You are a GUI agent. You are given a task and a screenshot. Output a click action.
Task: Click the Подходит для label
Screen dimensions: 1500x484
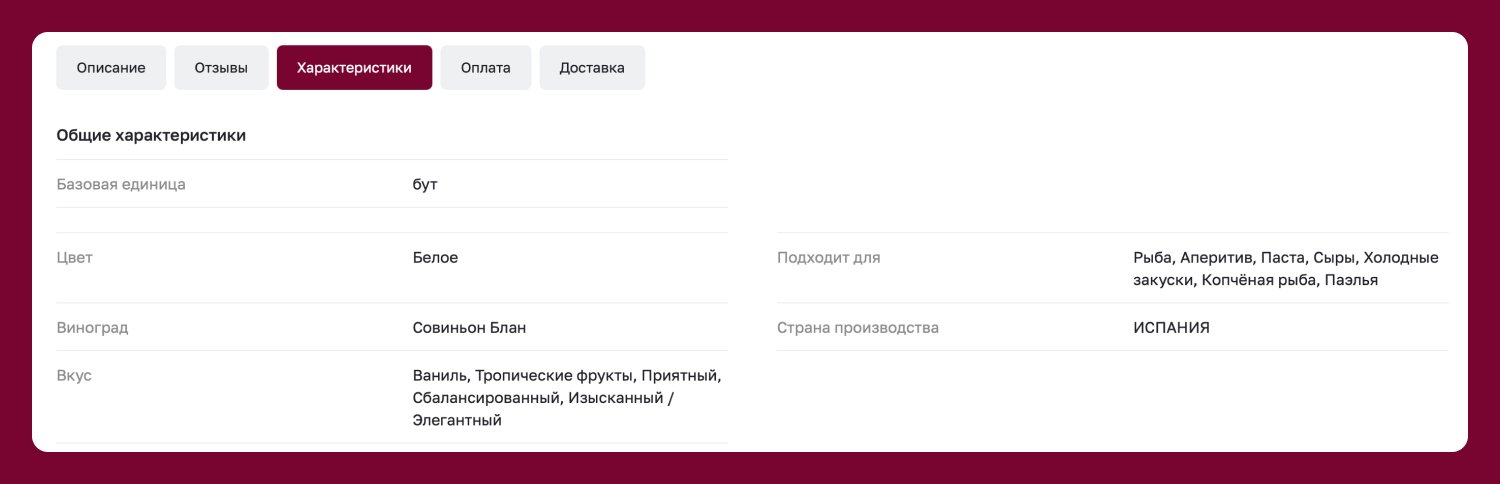click(x=828, y=257)
